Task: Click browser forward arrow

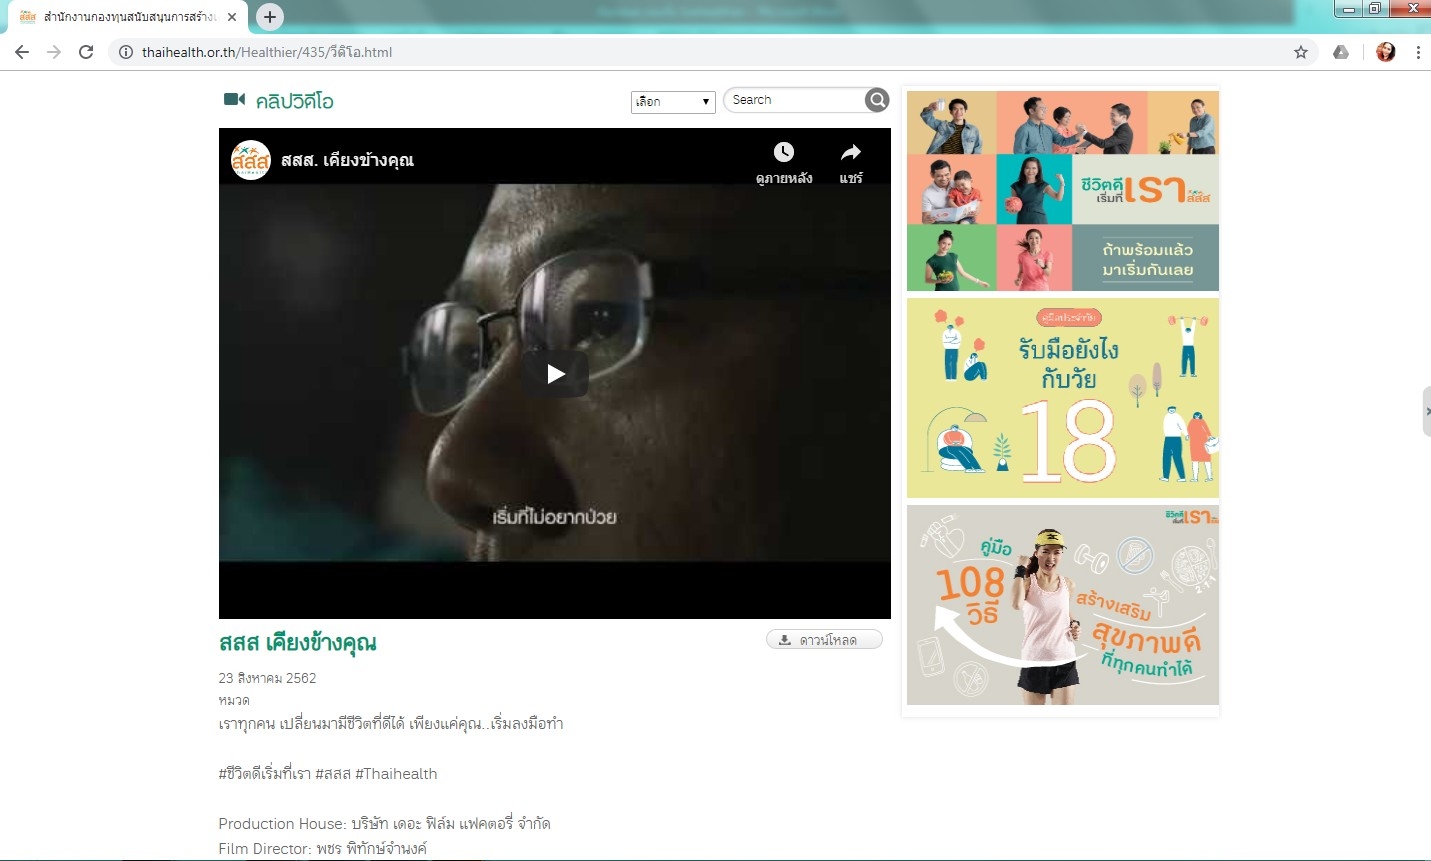Action: (54, 52)
